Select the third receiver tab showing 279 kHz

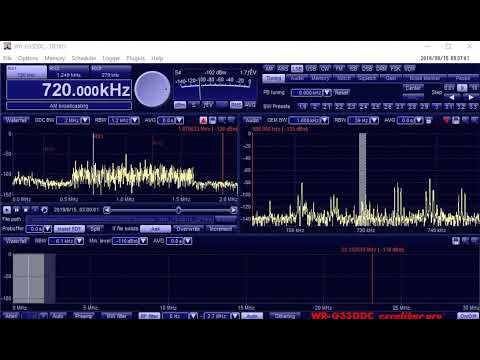[111, 72]
